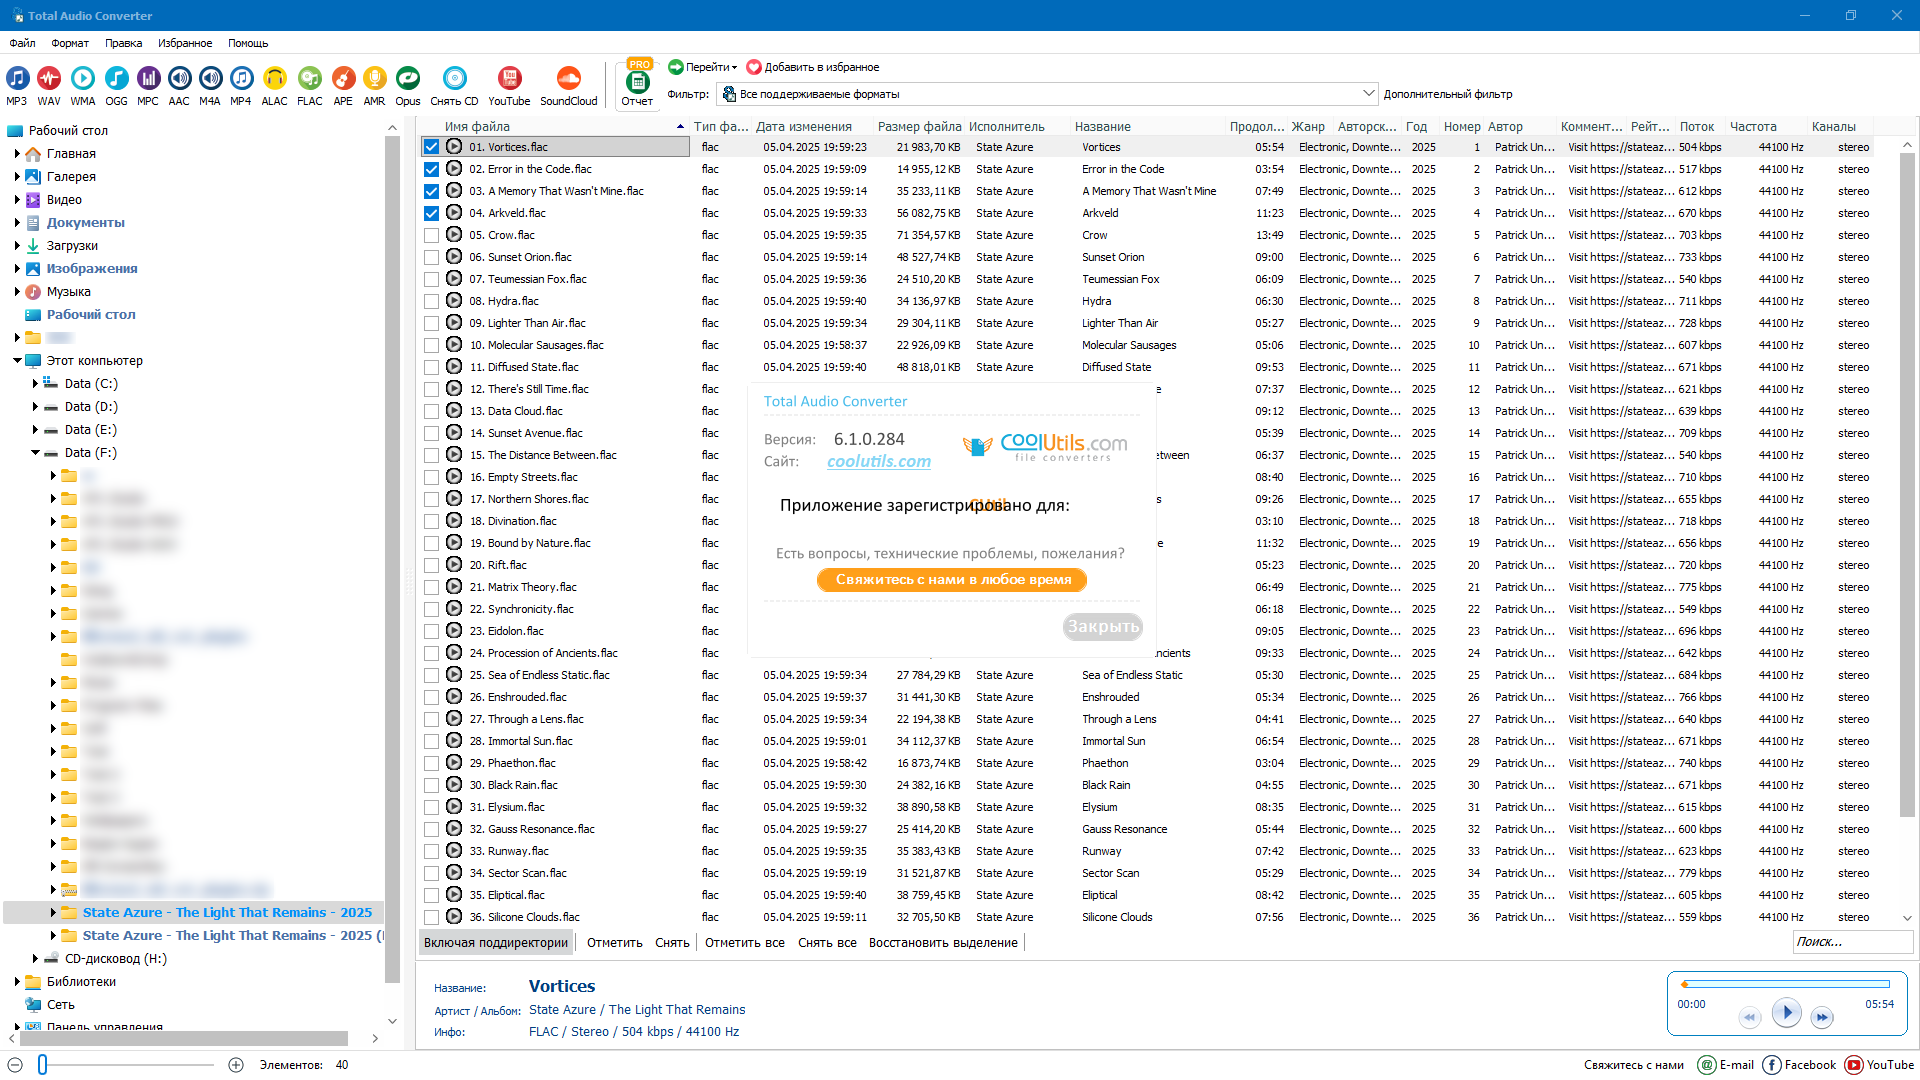Image resolution: width=1920 pixels, height=1080 pixels.
Task: Open the Формат menu
Action: pos(70,43)
